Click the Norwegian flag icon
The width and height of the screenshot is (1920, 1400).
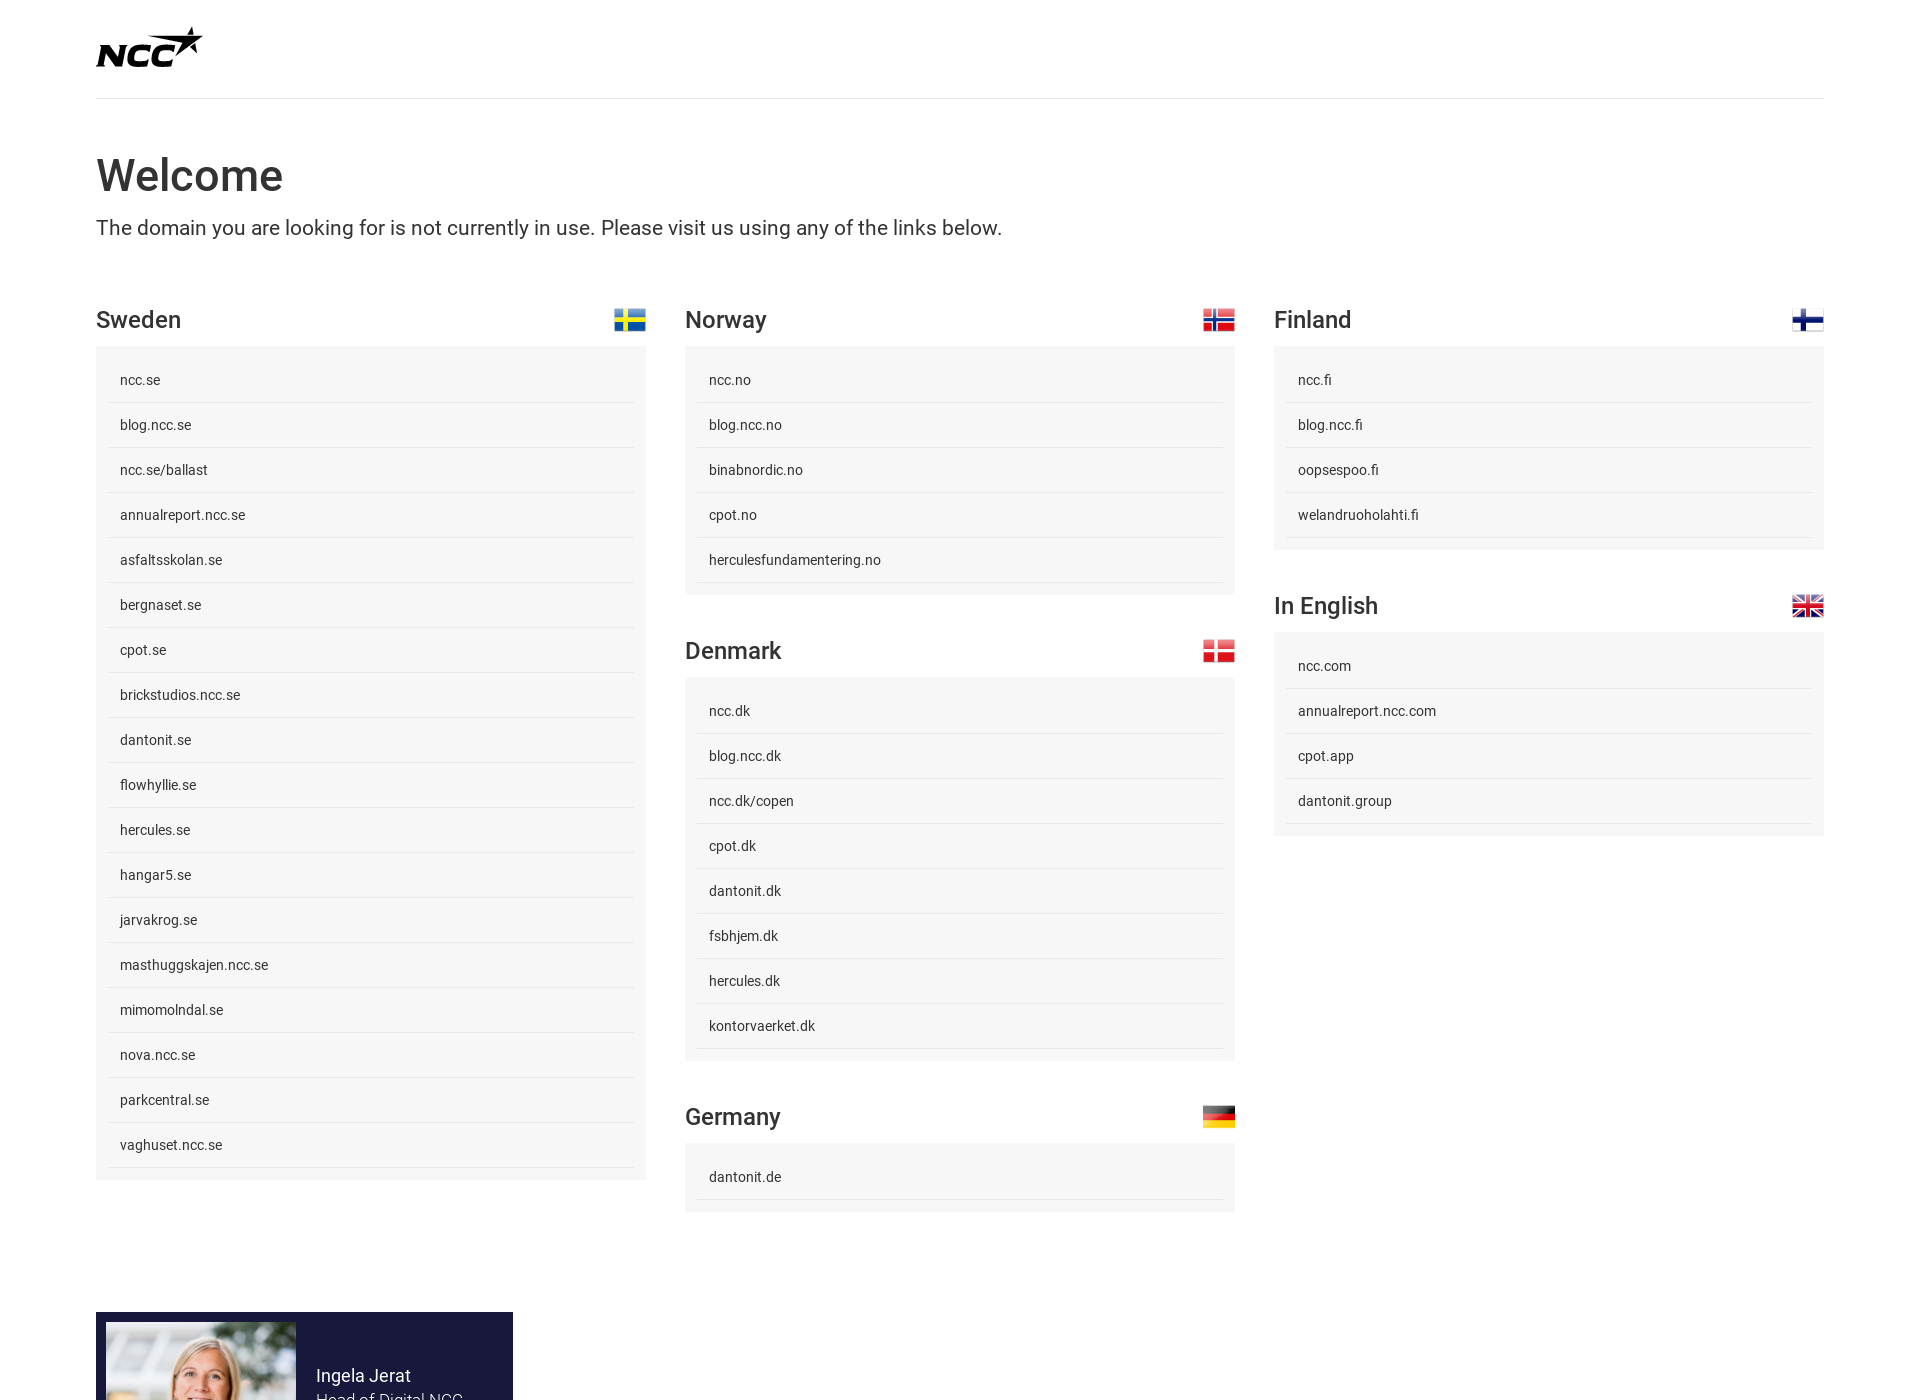coord(1218,319)
